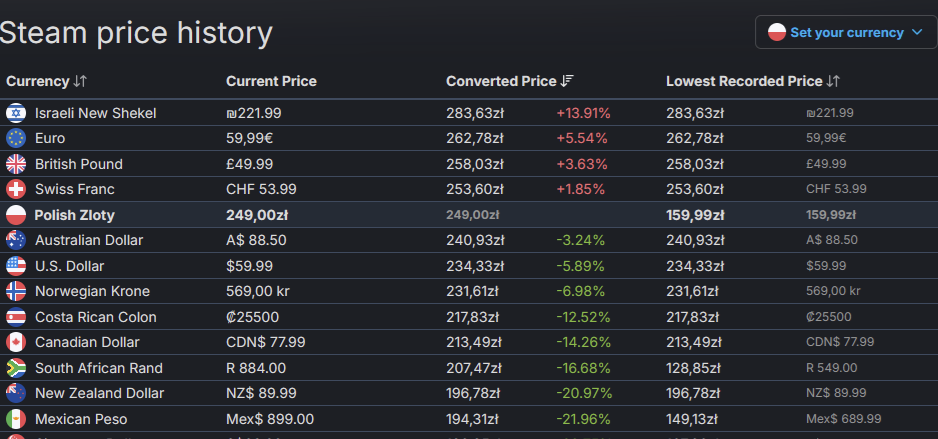This screenshot has height=439, width=938.
Task: Select the British Pound currency name
Action: pyautogui.click(x=78, y=164)
